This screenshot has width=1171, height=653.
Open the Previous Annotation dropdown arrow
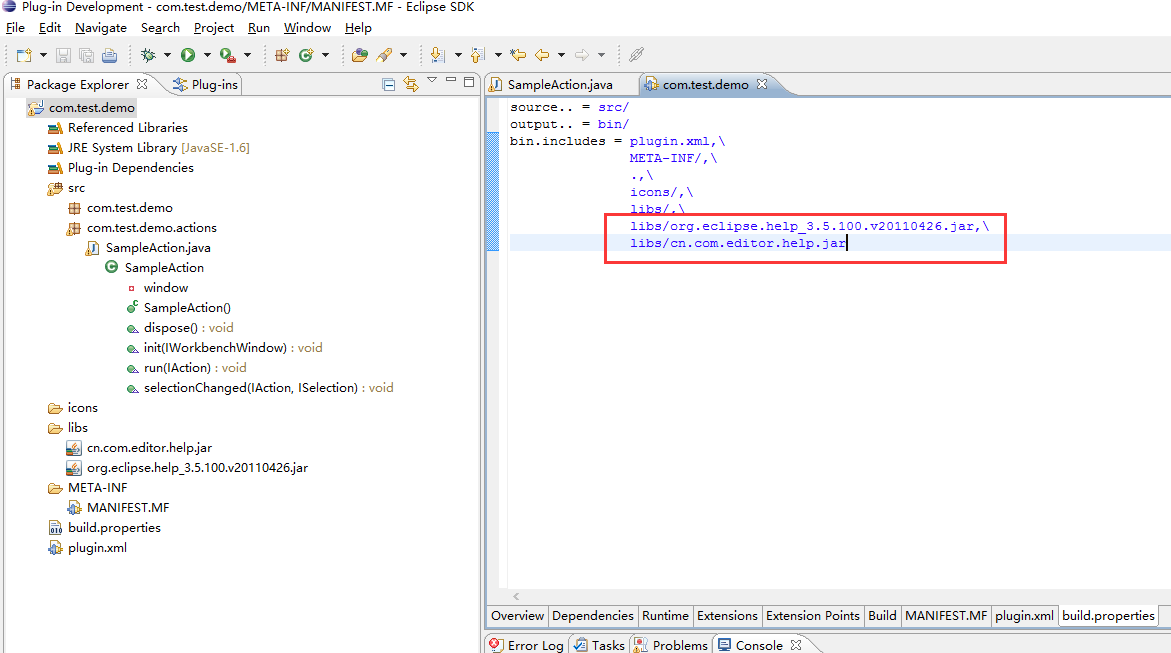[x=498, y=55]
